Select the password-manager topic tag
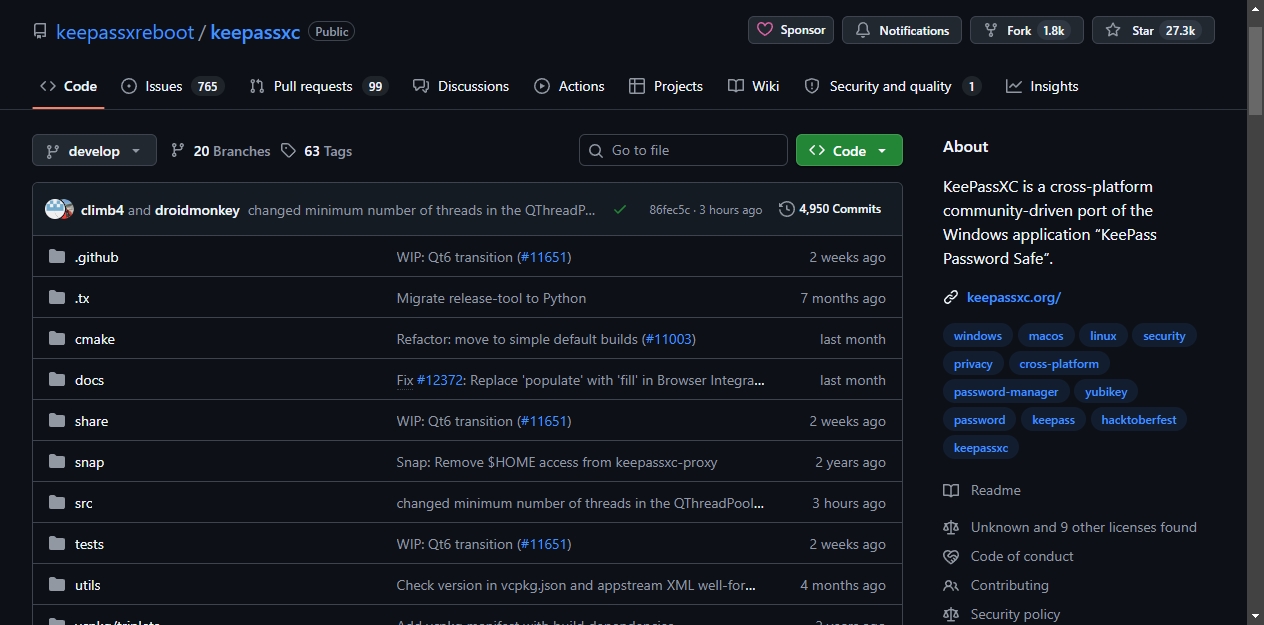 (1006, 392)
